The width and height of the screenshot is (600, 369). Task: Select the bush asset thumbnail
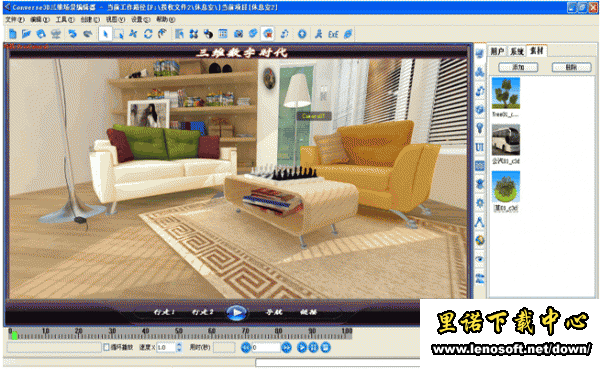pos(506,187)
